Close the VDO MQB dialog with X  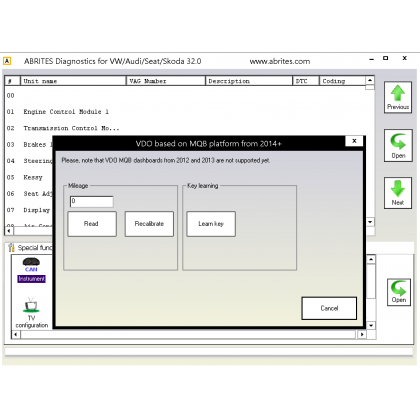point(354,141)
